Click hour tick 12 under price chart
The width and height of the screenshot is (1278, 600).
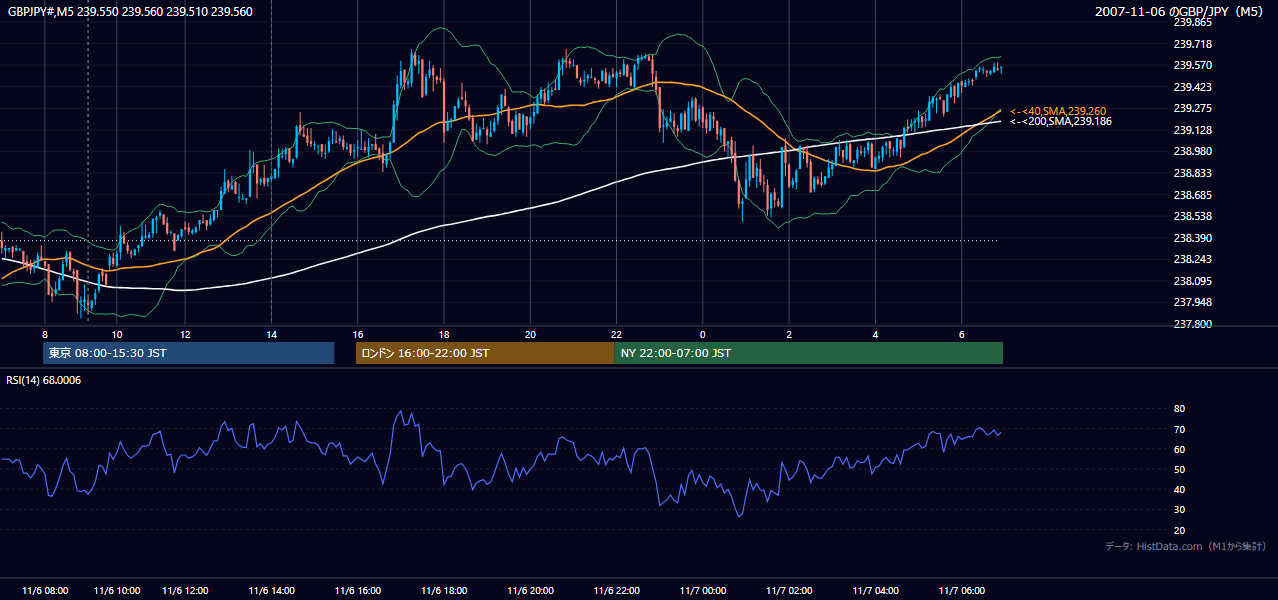(x=185, y=334)
